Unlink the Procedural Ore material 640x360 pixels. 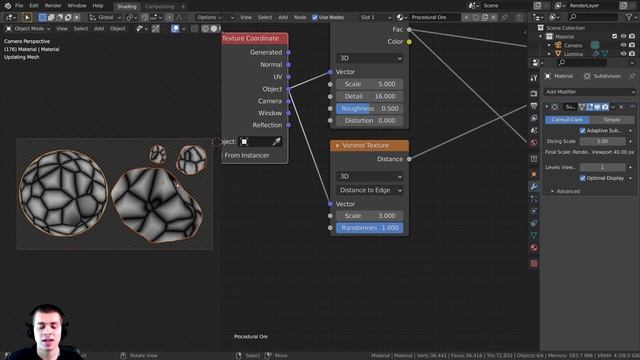click(493, 18)
